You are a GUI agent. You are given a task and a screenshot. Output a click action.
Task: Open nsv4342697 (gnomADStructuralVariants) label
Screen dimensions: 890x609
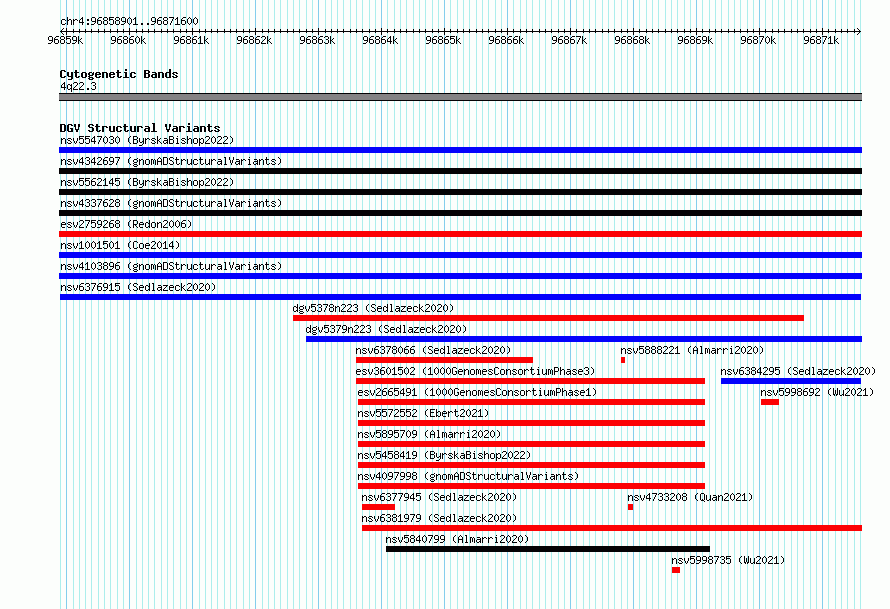tap(171, 161)
